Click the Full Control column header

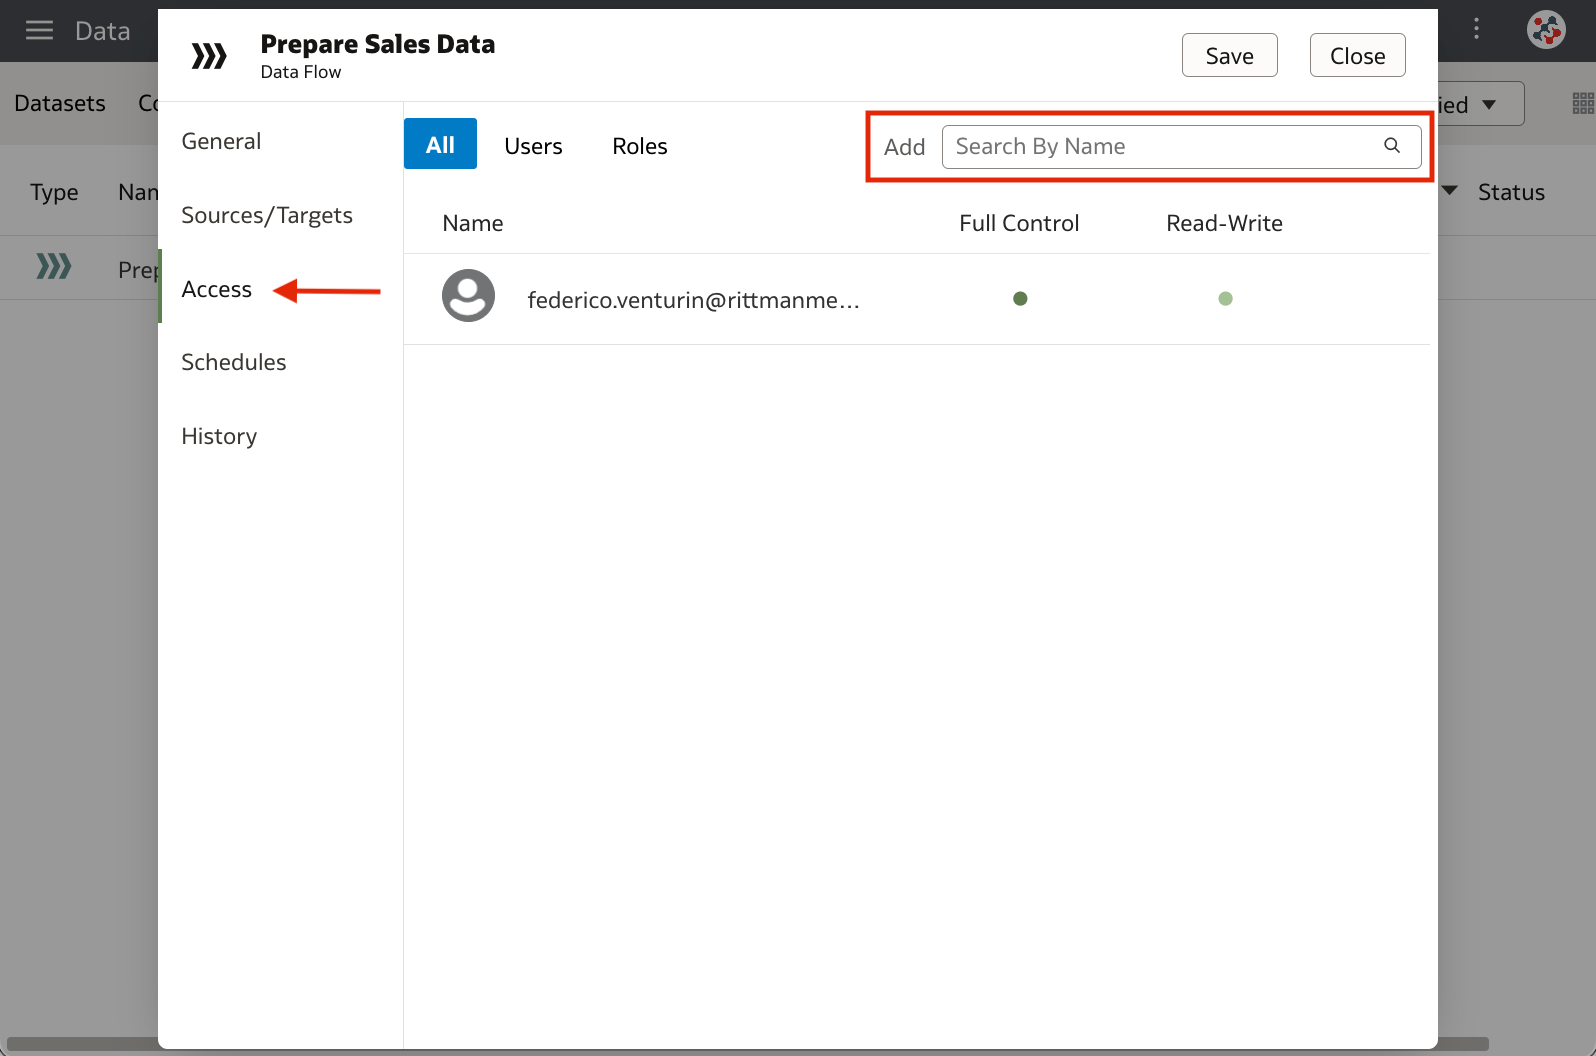(1019, 223)
